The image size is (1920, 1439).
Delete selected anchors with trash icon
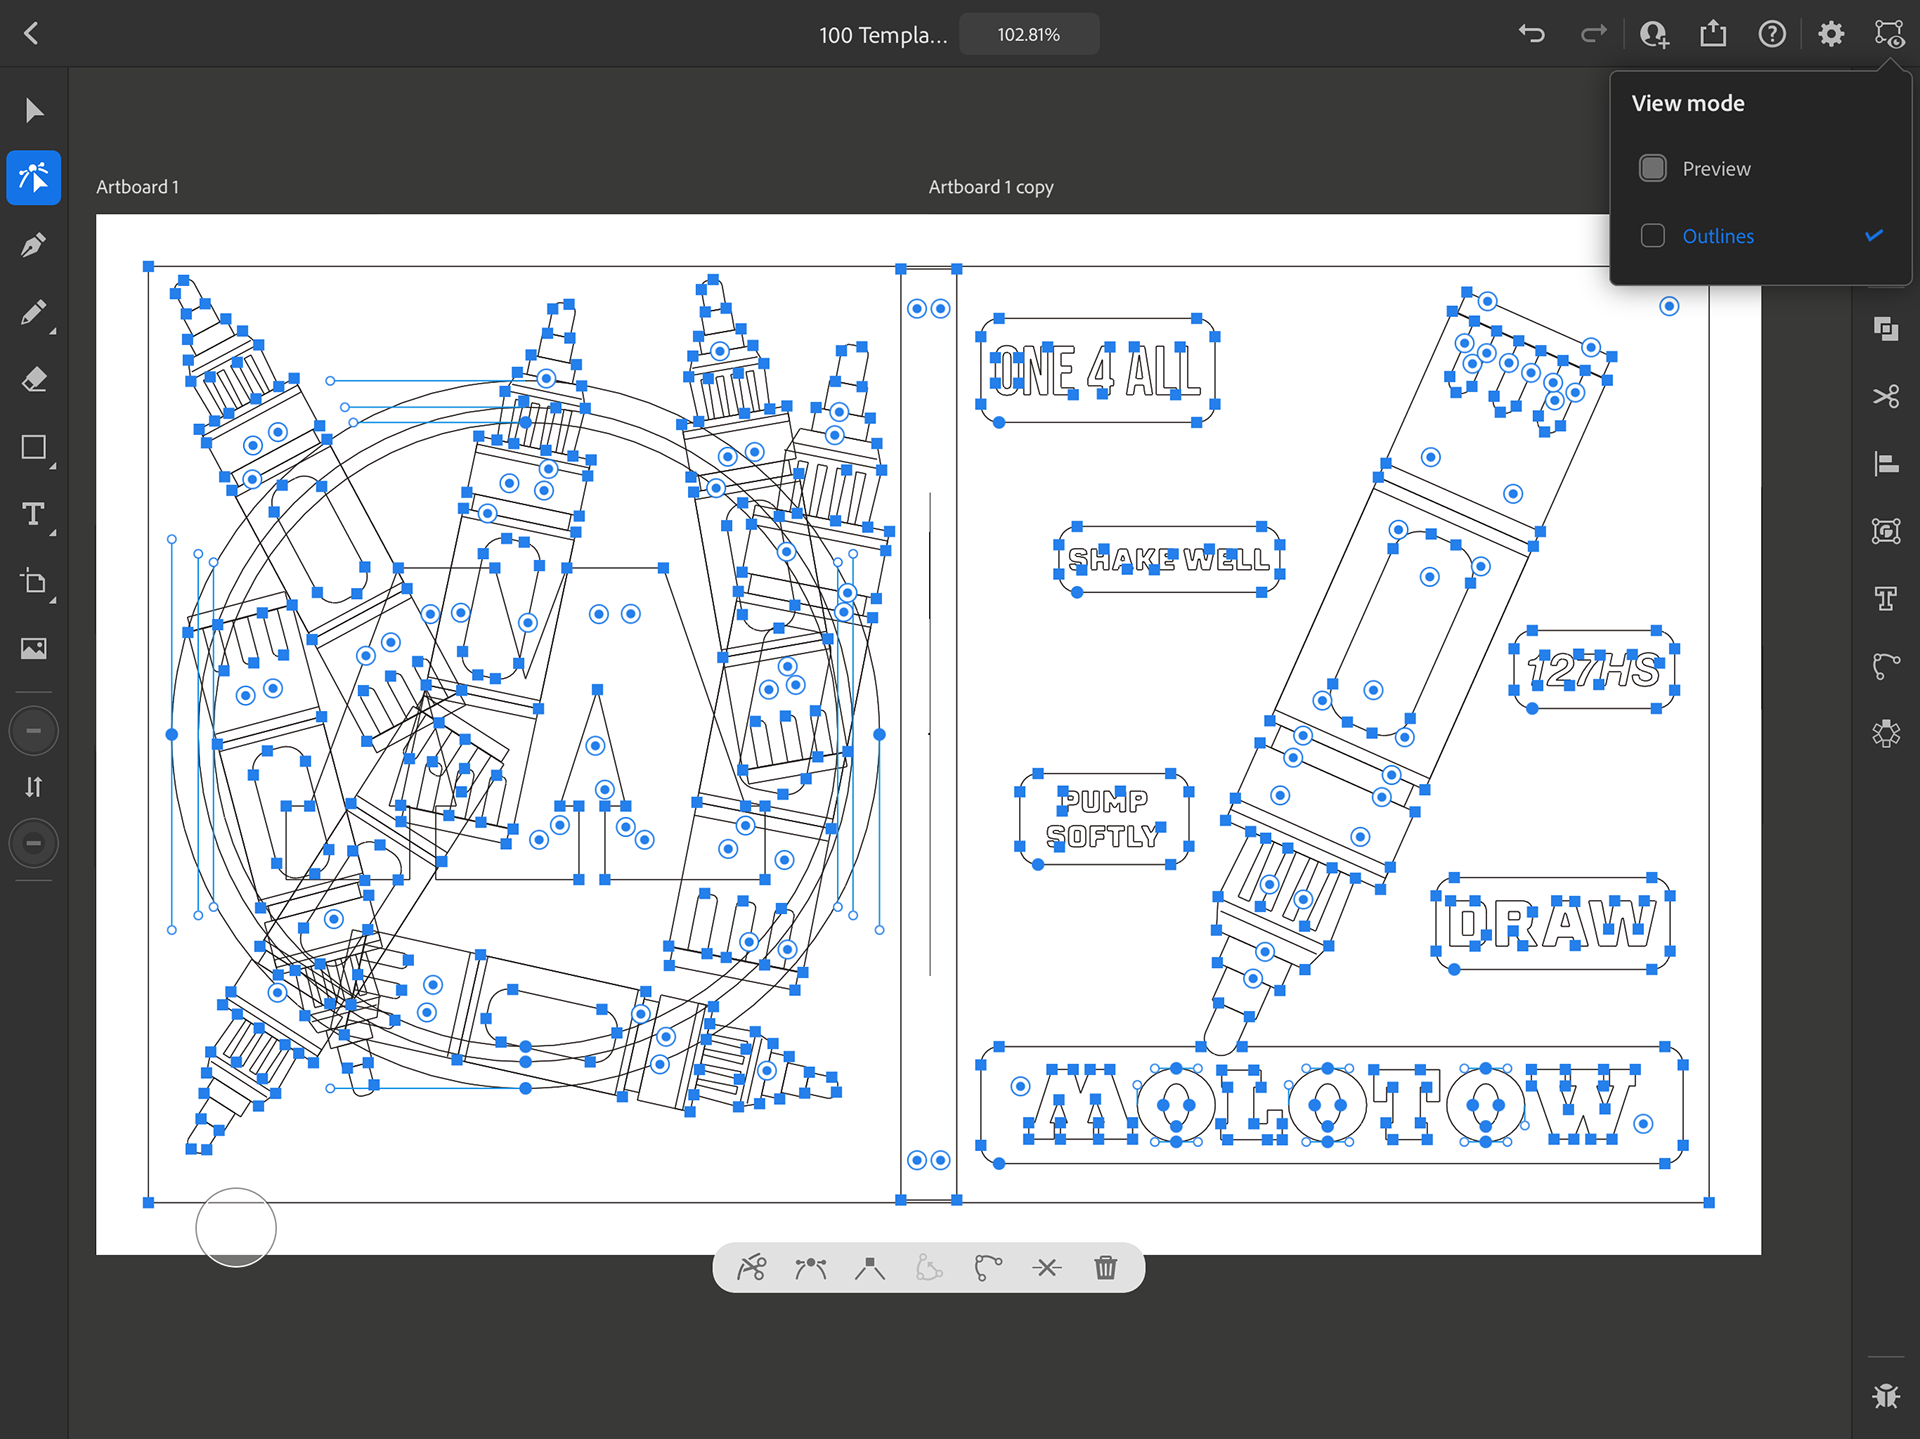tap(1106, 1268)
